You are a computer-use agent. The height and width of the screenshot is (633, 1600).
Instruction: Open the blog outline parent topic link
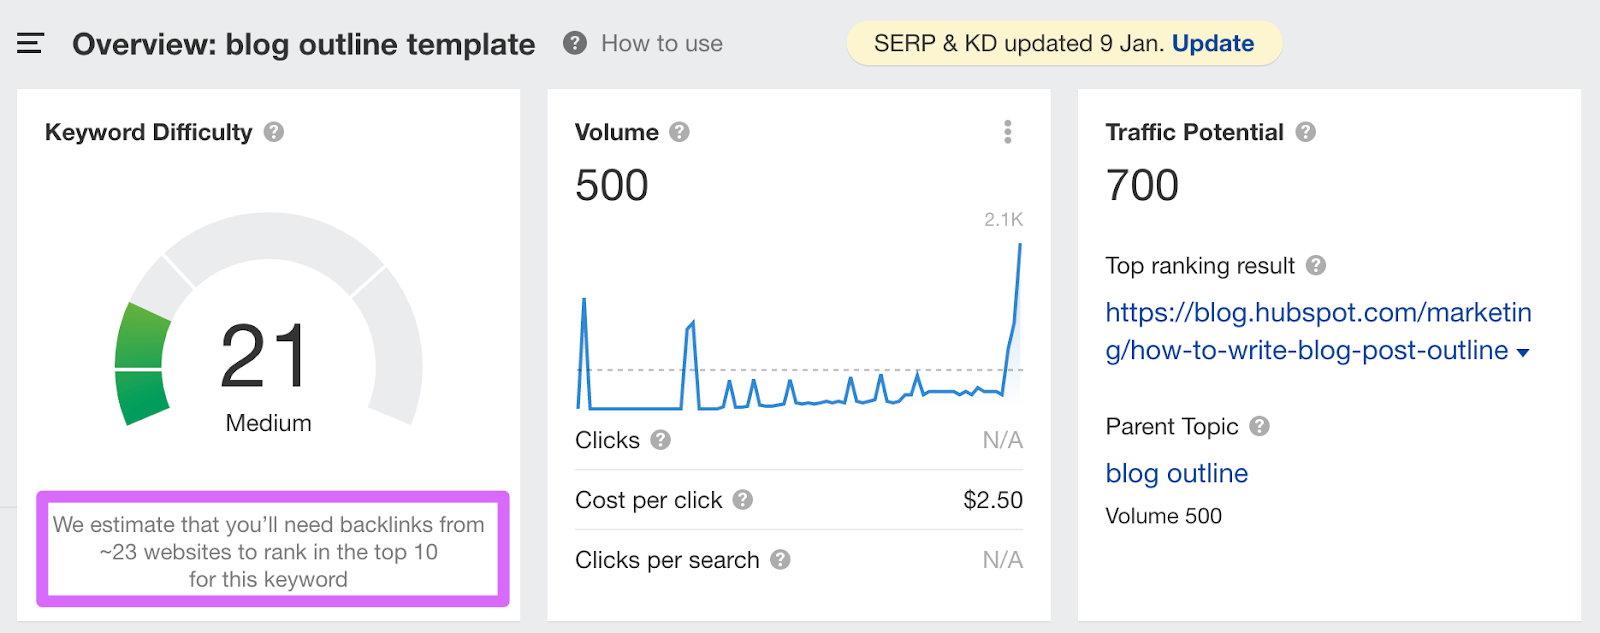(1177, 473)
